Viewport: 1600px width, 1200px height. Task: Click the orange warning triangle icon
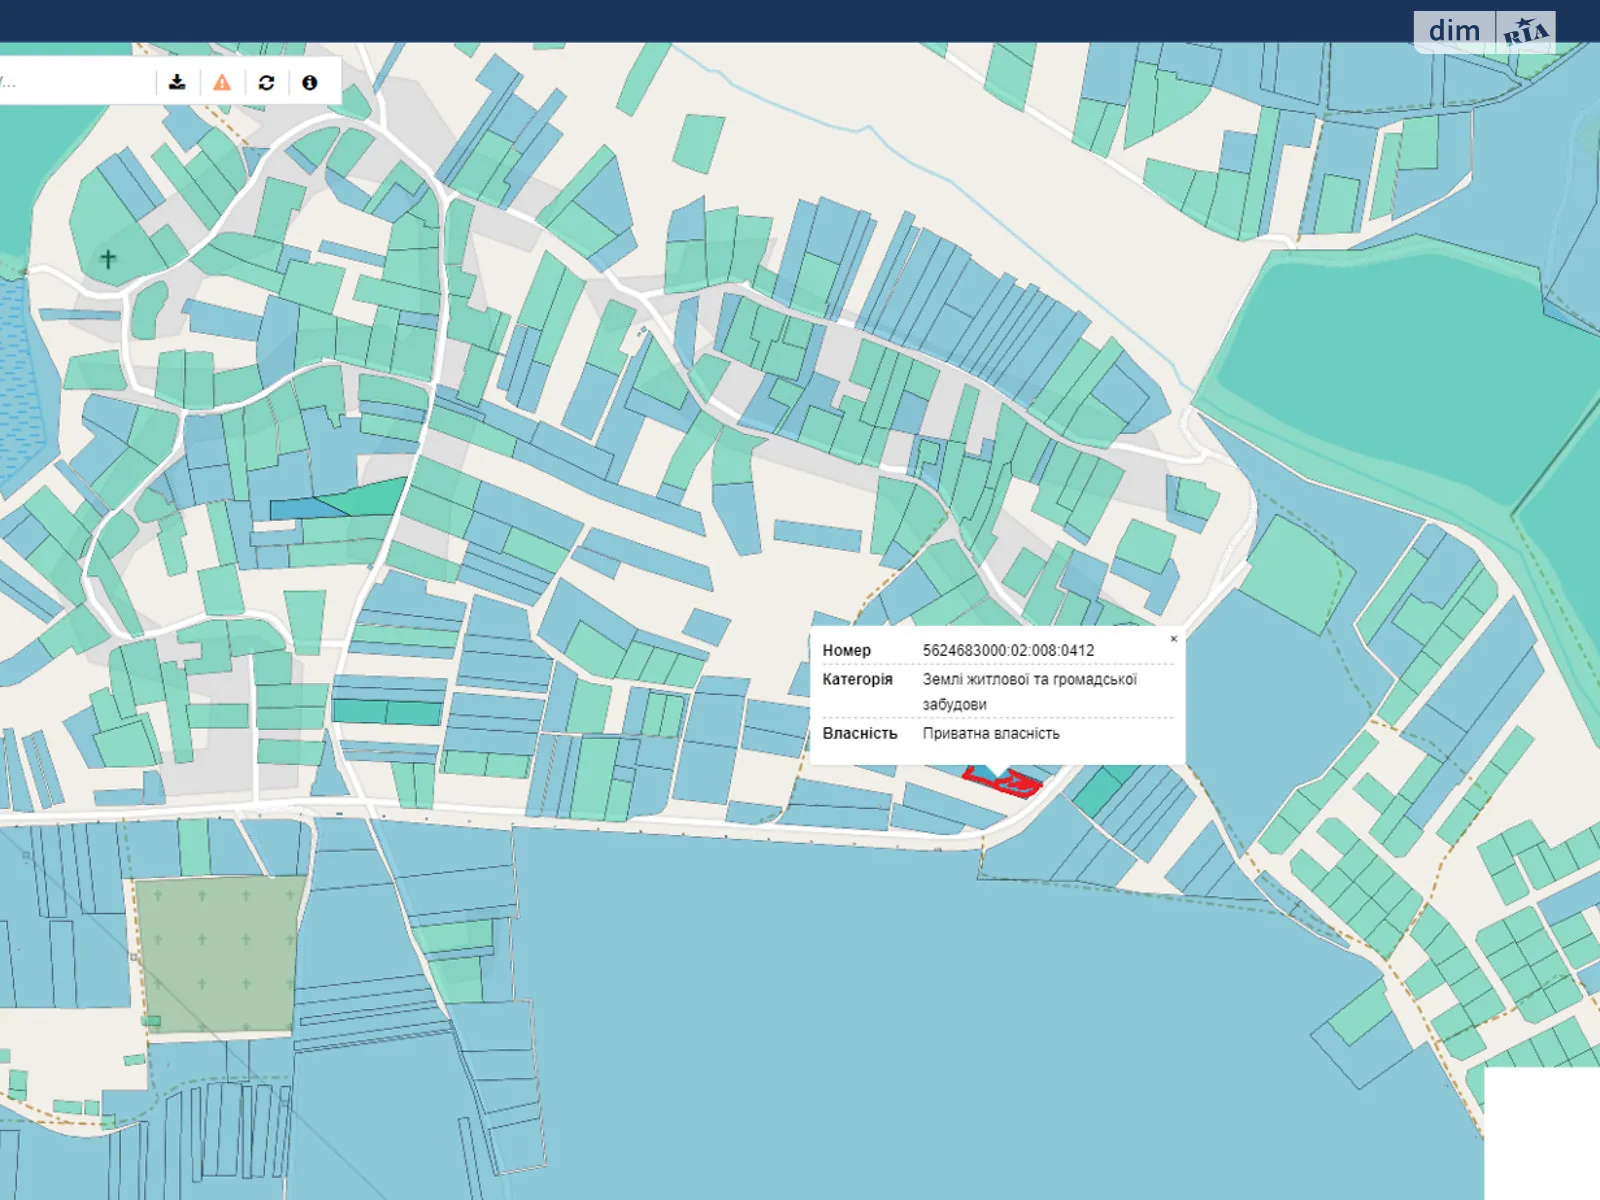[222, 82]
